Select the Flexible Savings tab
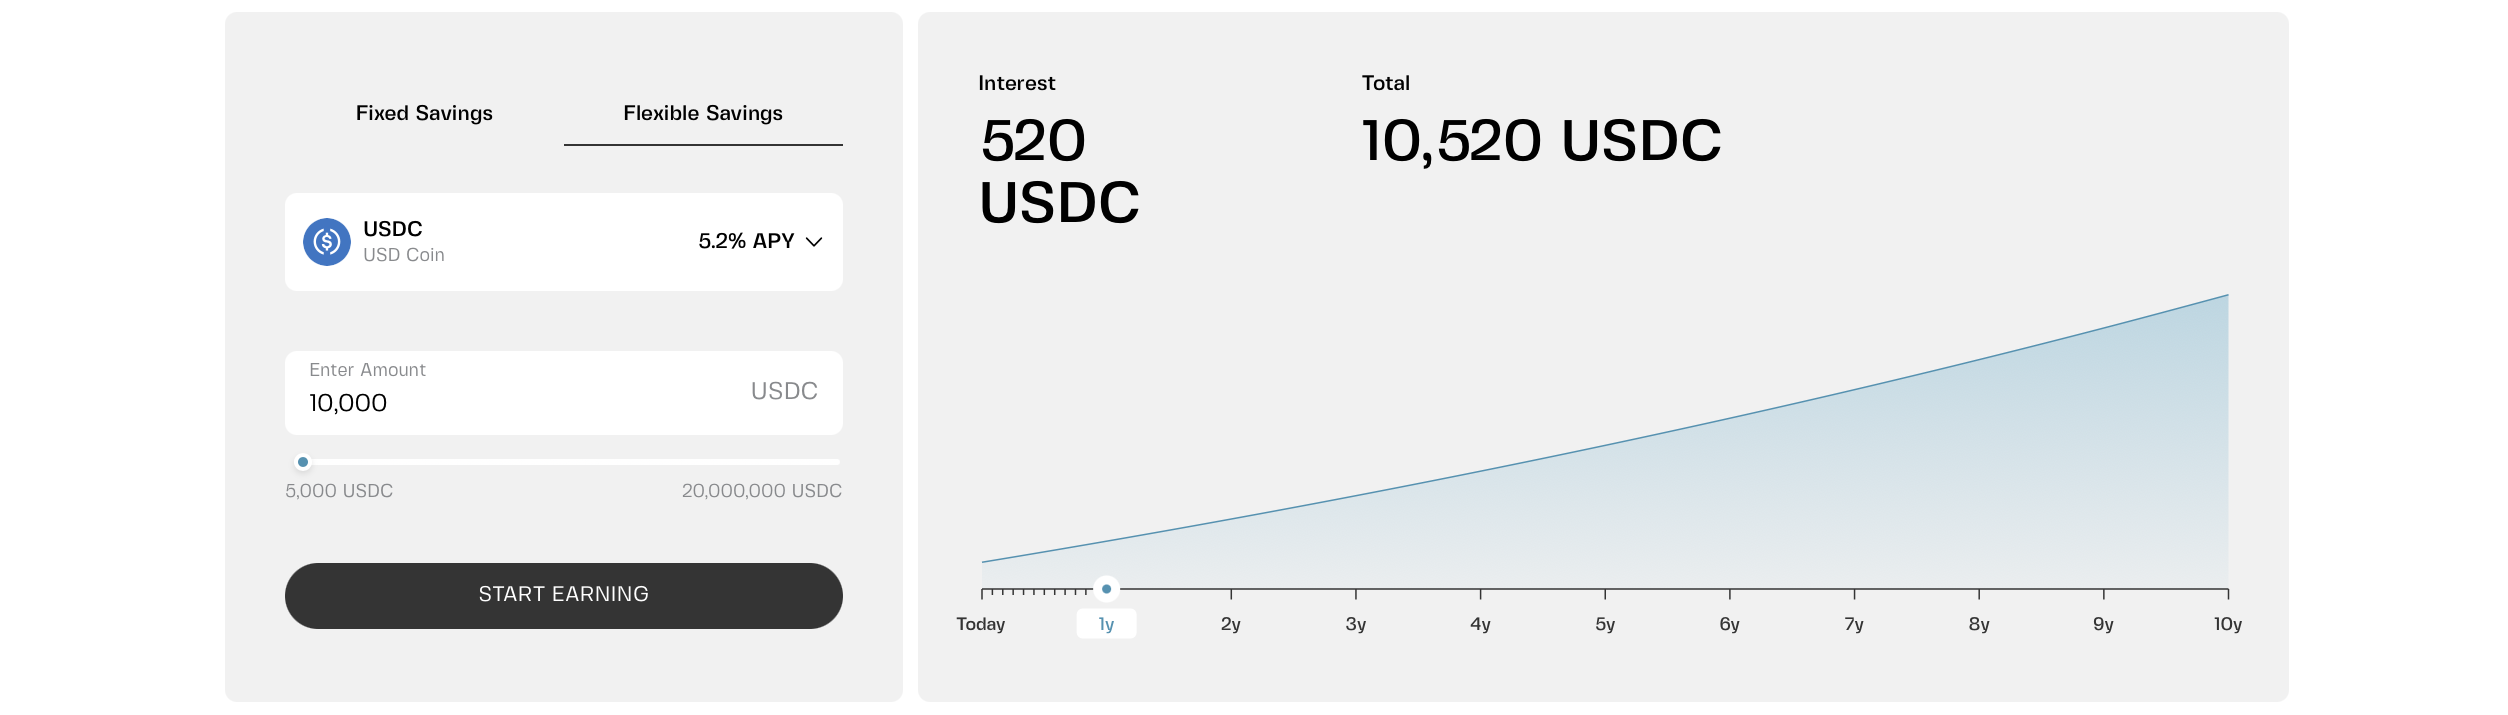 703,113
